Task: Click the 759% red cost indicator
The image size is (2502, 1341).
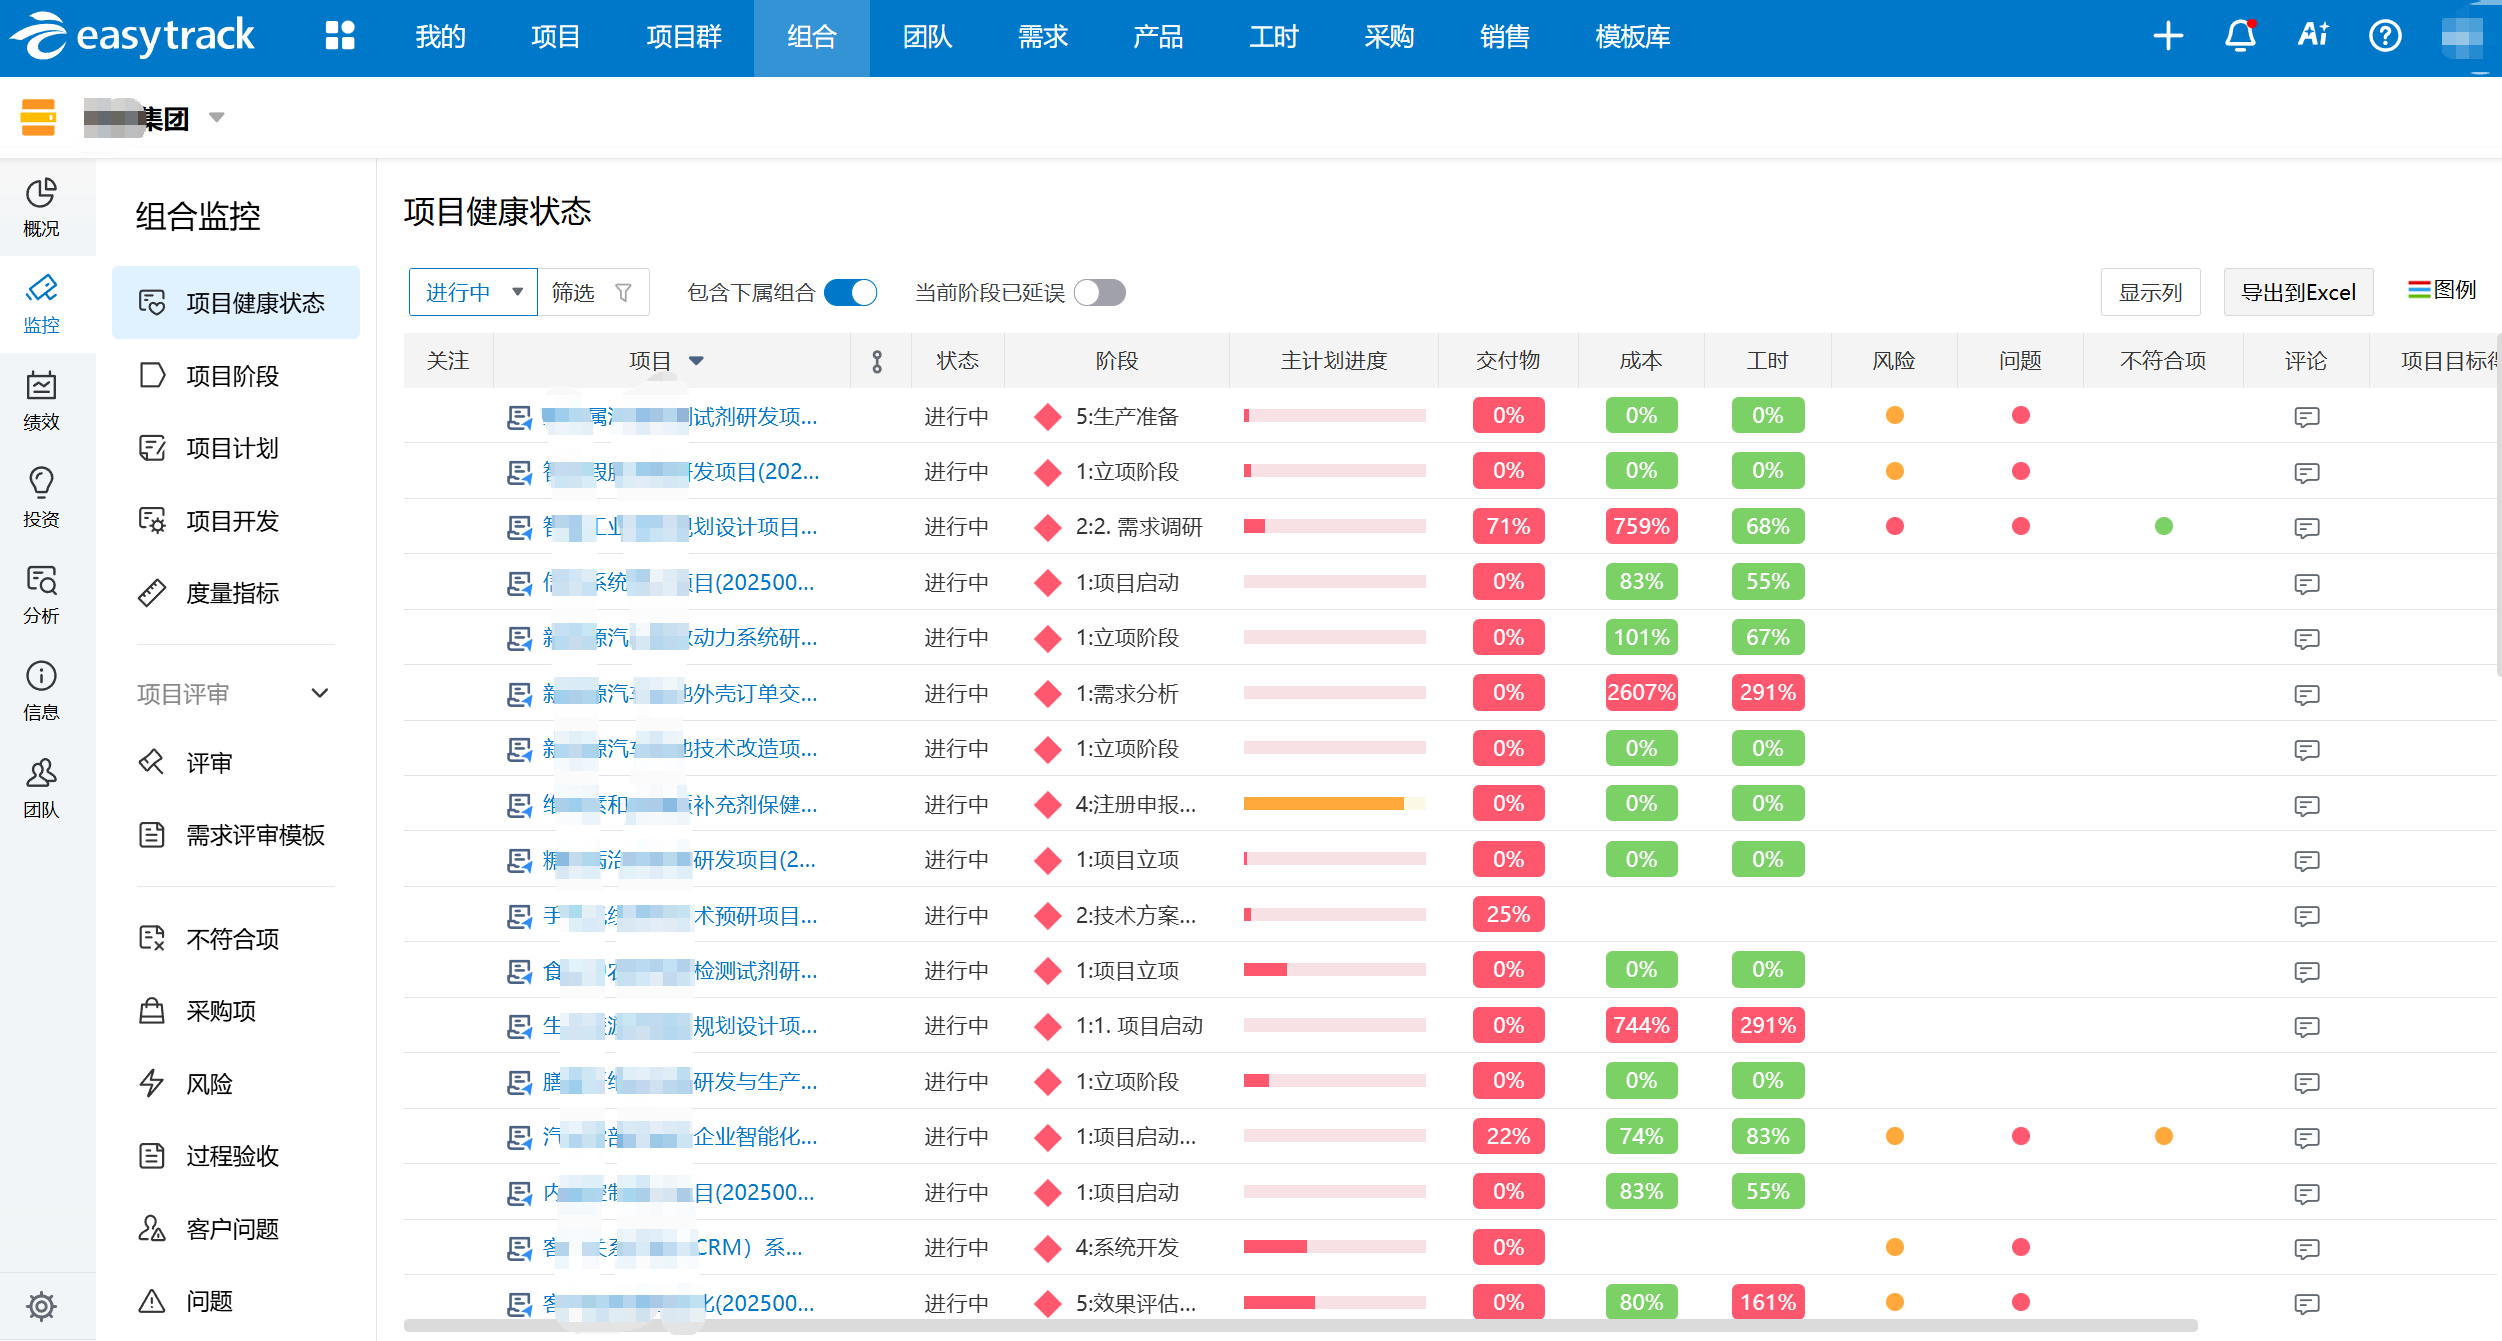Action: point(1640,527)
